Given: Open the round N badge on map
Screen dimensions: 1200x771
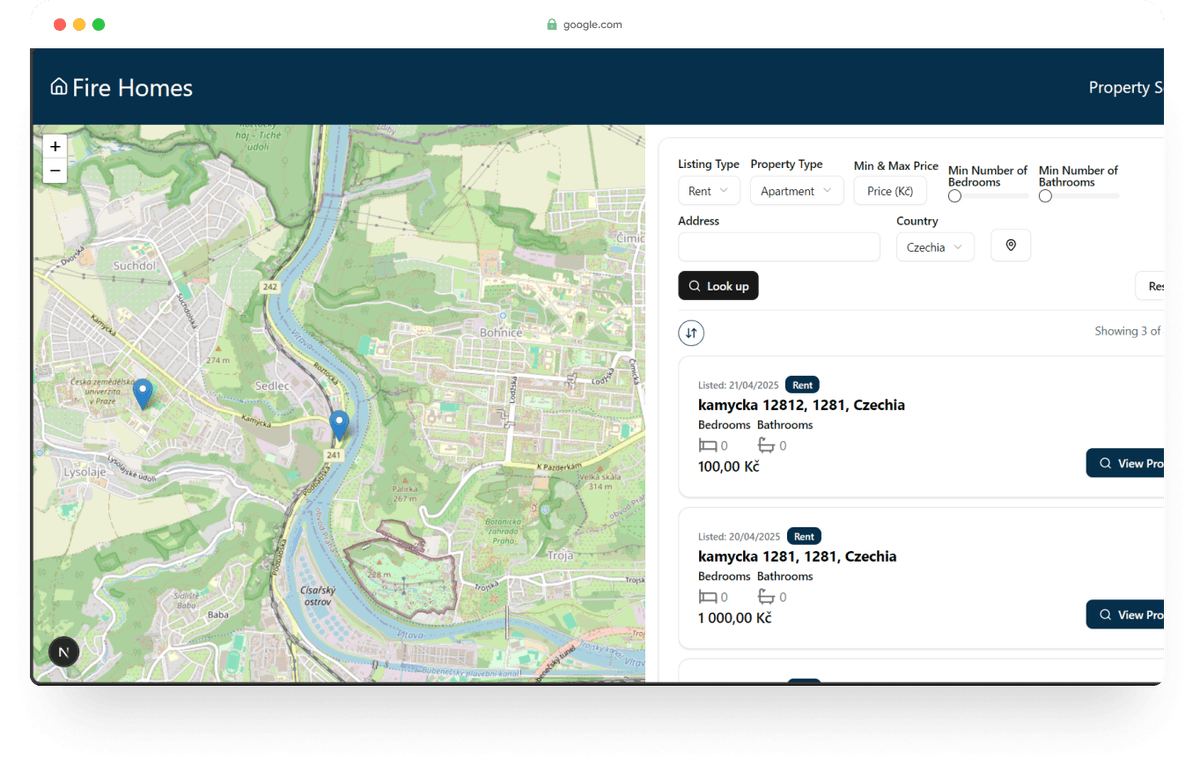Looking at the screenshot, I should point(64,652).
